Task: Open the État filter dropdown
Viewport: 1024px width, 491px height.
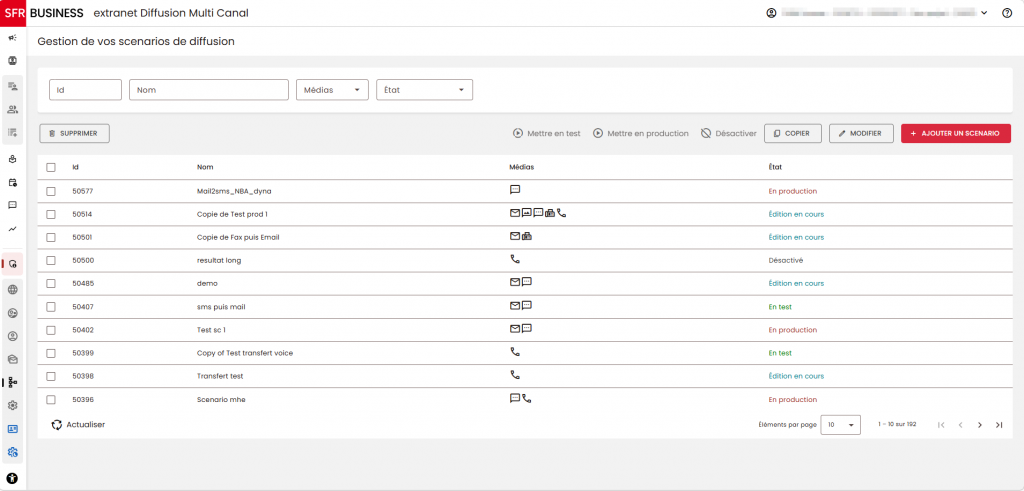Action: click(424, 90)
